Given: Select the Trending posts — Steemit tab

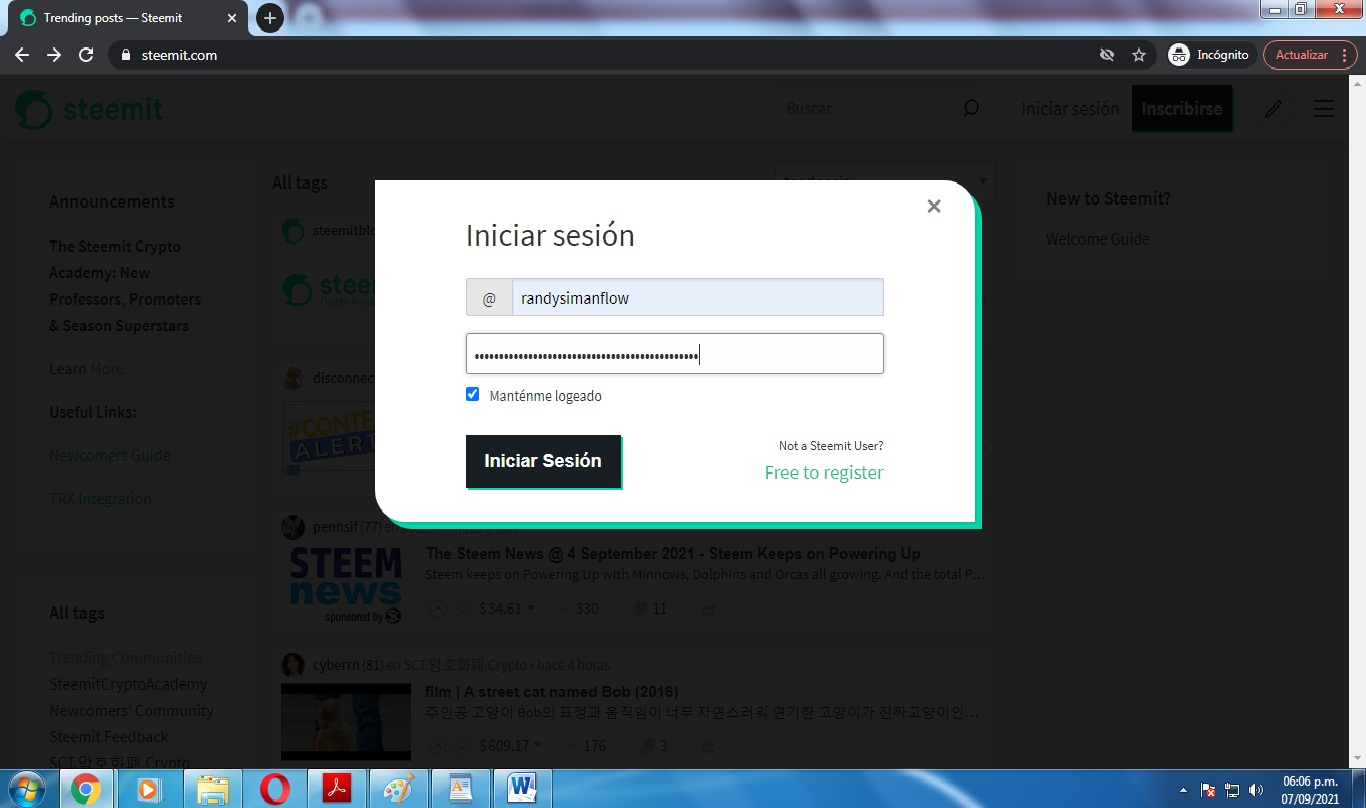Looking at the screenshot, I should click(x=128, y=18).
